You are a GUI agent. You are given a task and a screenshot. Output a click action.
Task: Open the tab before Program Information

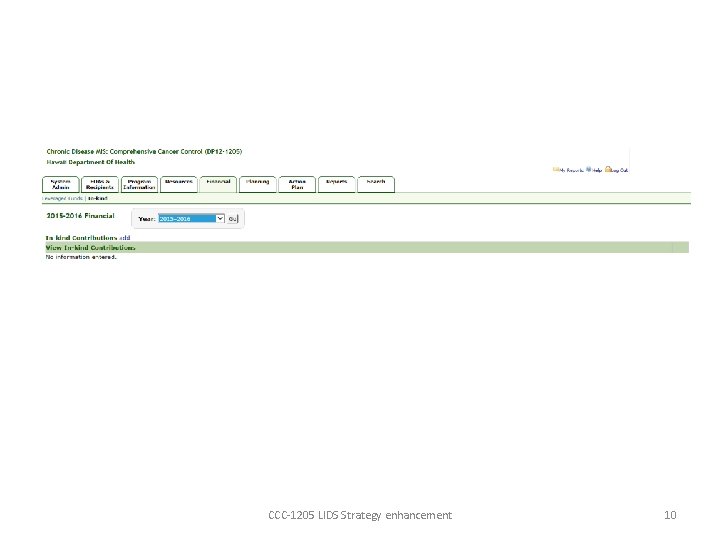click(x=100, y=184)
